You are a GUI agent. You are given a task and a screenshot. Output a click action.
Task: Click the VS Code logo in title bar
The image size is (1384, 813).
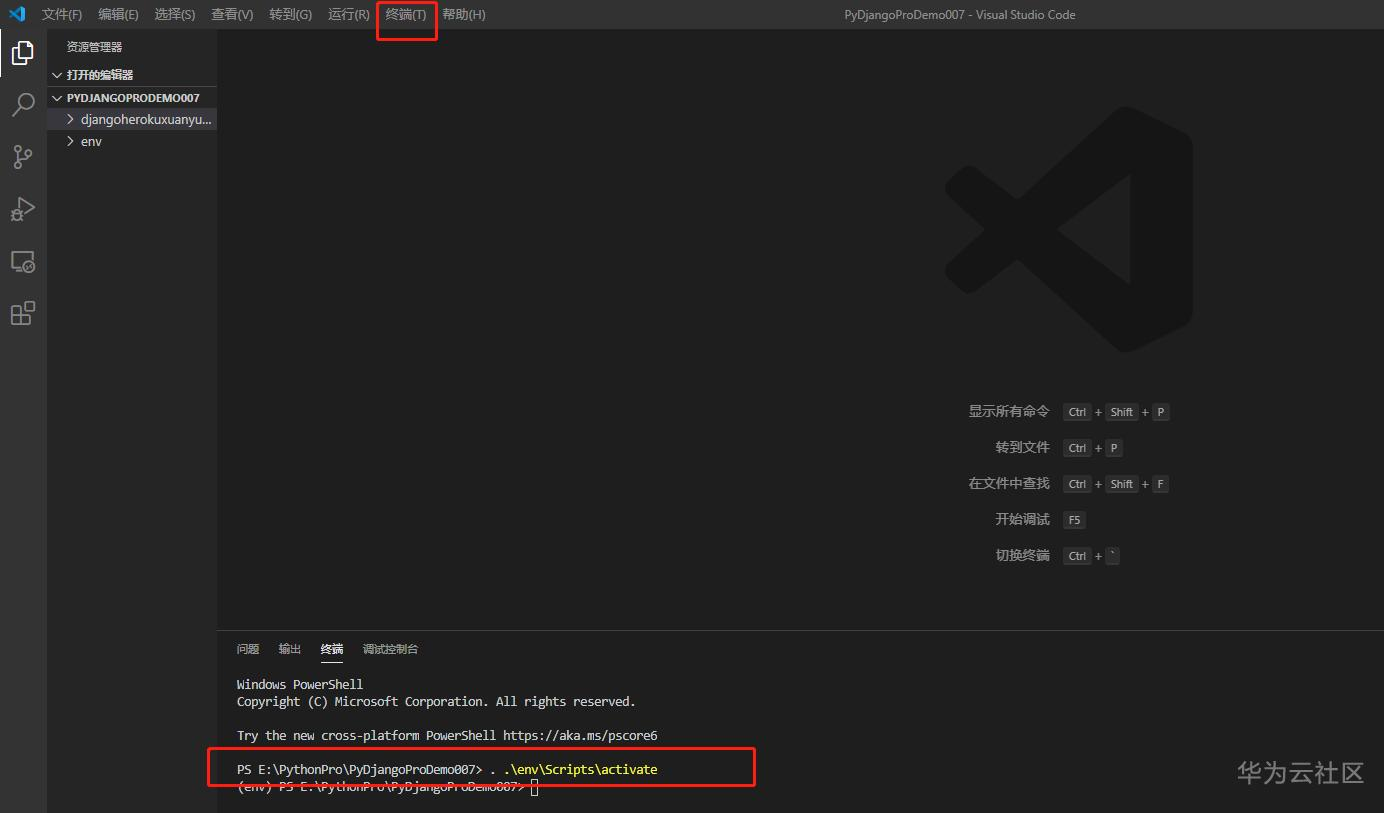click(x=17, y=14)
